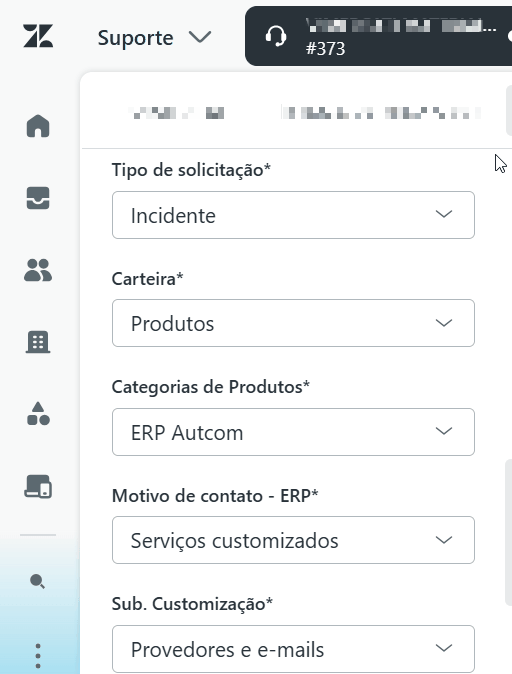Click the form panel vertical scrollbar
Image resolution: width=512 pixels, height=674 pixels.
508,532
